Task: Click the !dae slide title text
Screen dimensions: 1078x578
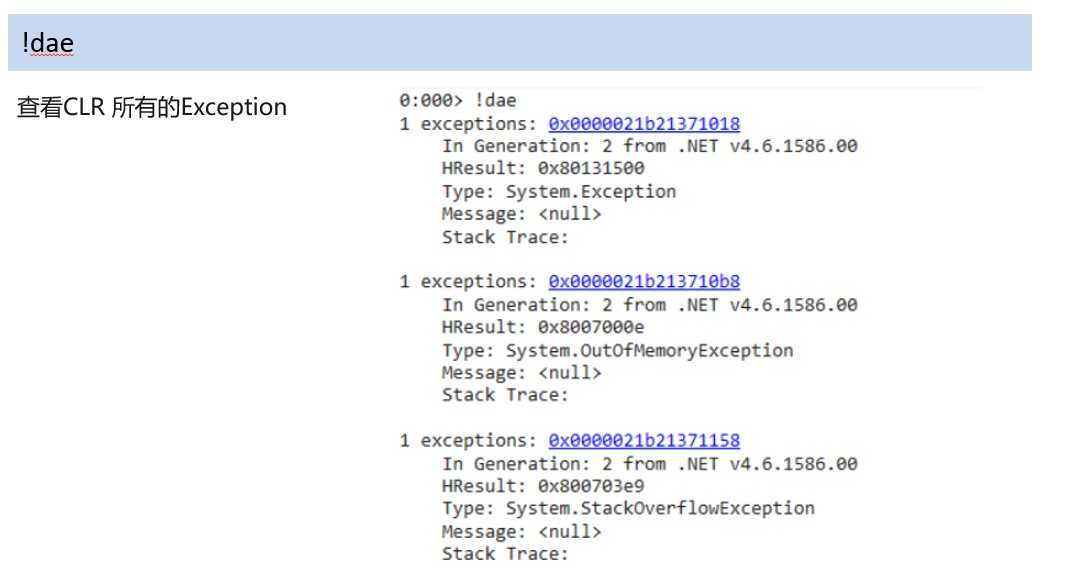Action: tap(47, 43)
